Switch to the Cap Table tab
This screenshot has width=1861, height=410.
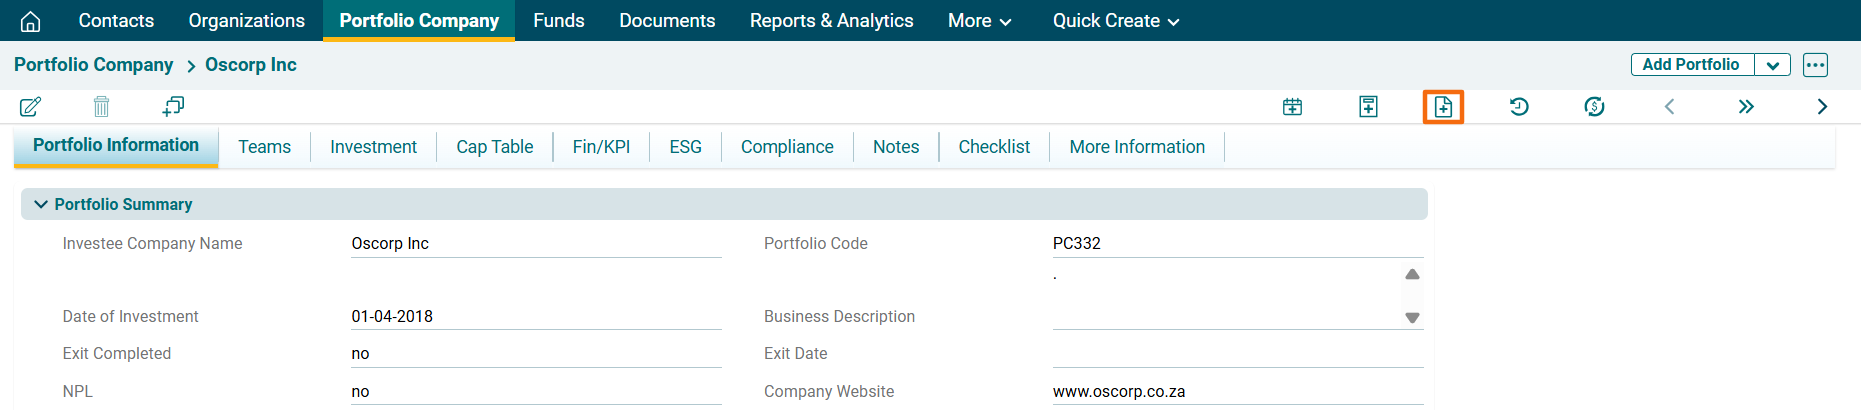(494, 147)
